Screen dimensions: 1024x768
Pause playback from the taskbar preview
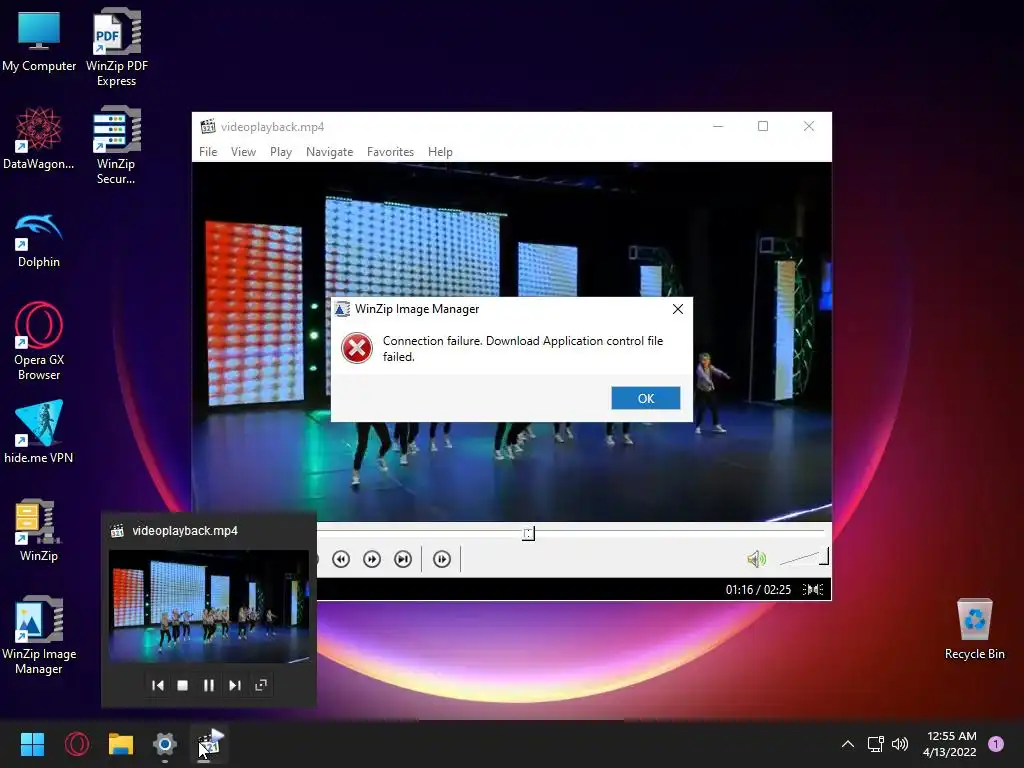209,685
